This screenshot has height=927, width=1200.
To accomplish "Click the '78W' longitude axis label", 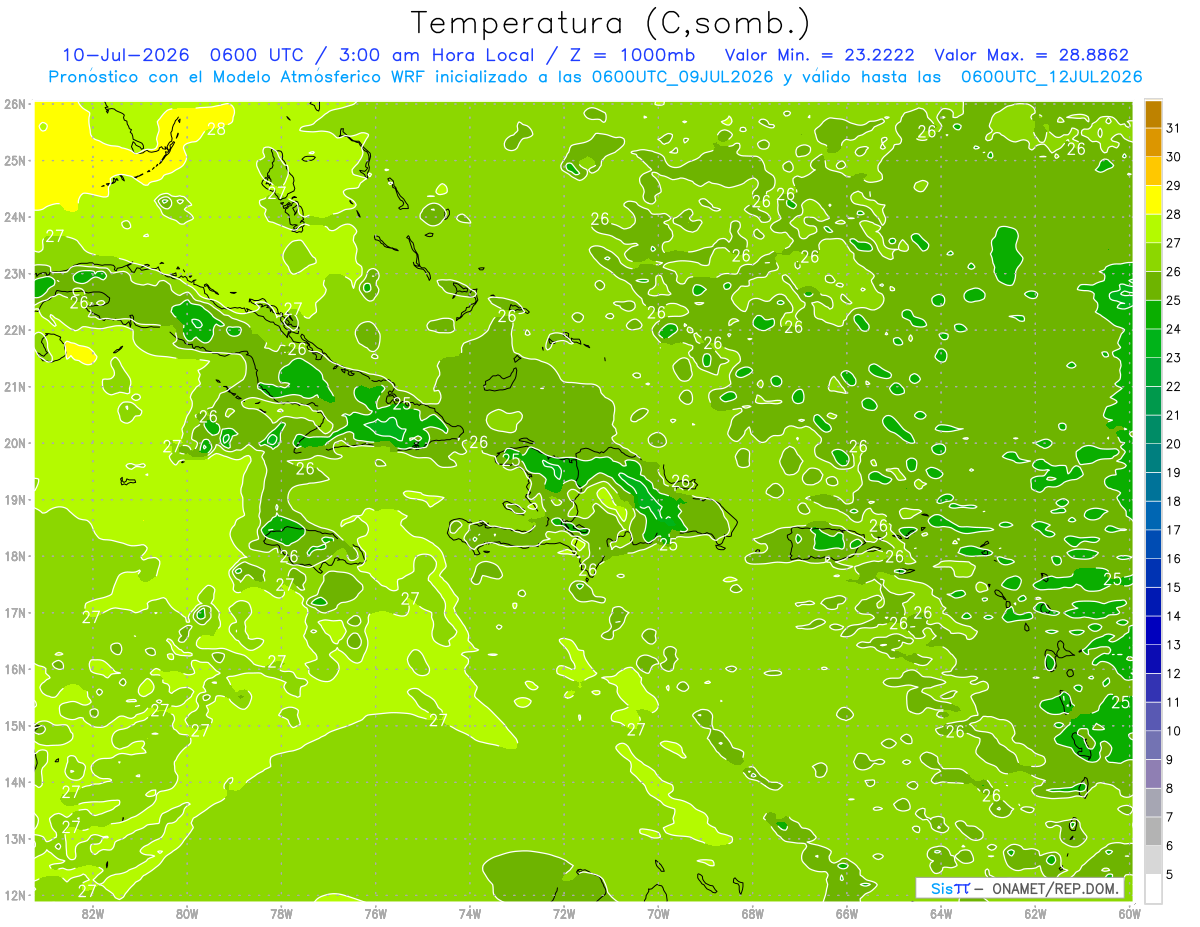I will (281, 913).
